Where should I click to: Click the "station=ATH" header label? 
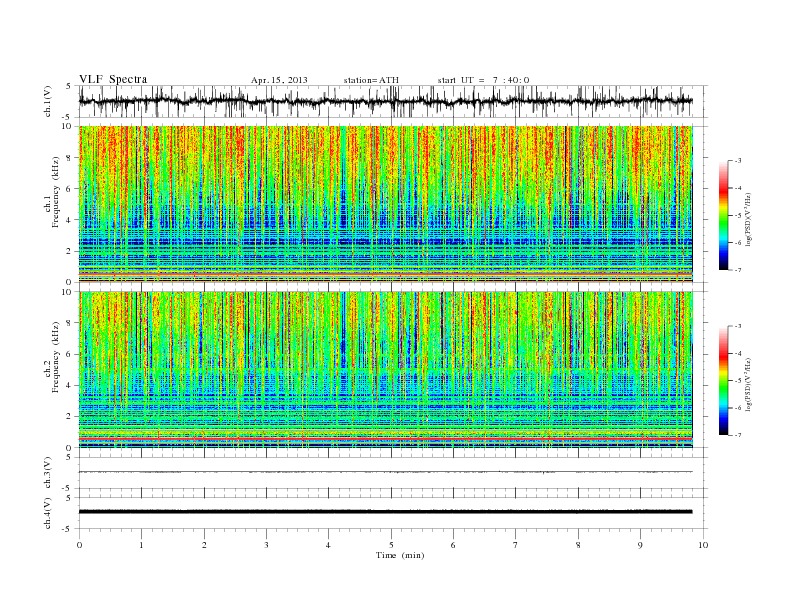(371, 80)
